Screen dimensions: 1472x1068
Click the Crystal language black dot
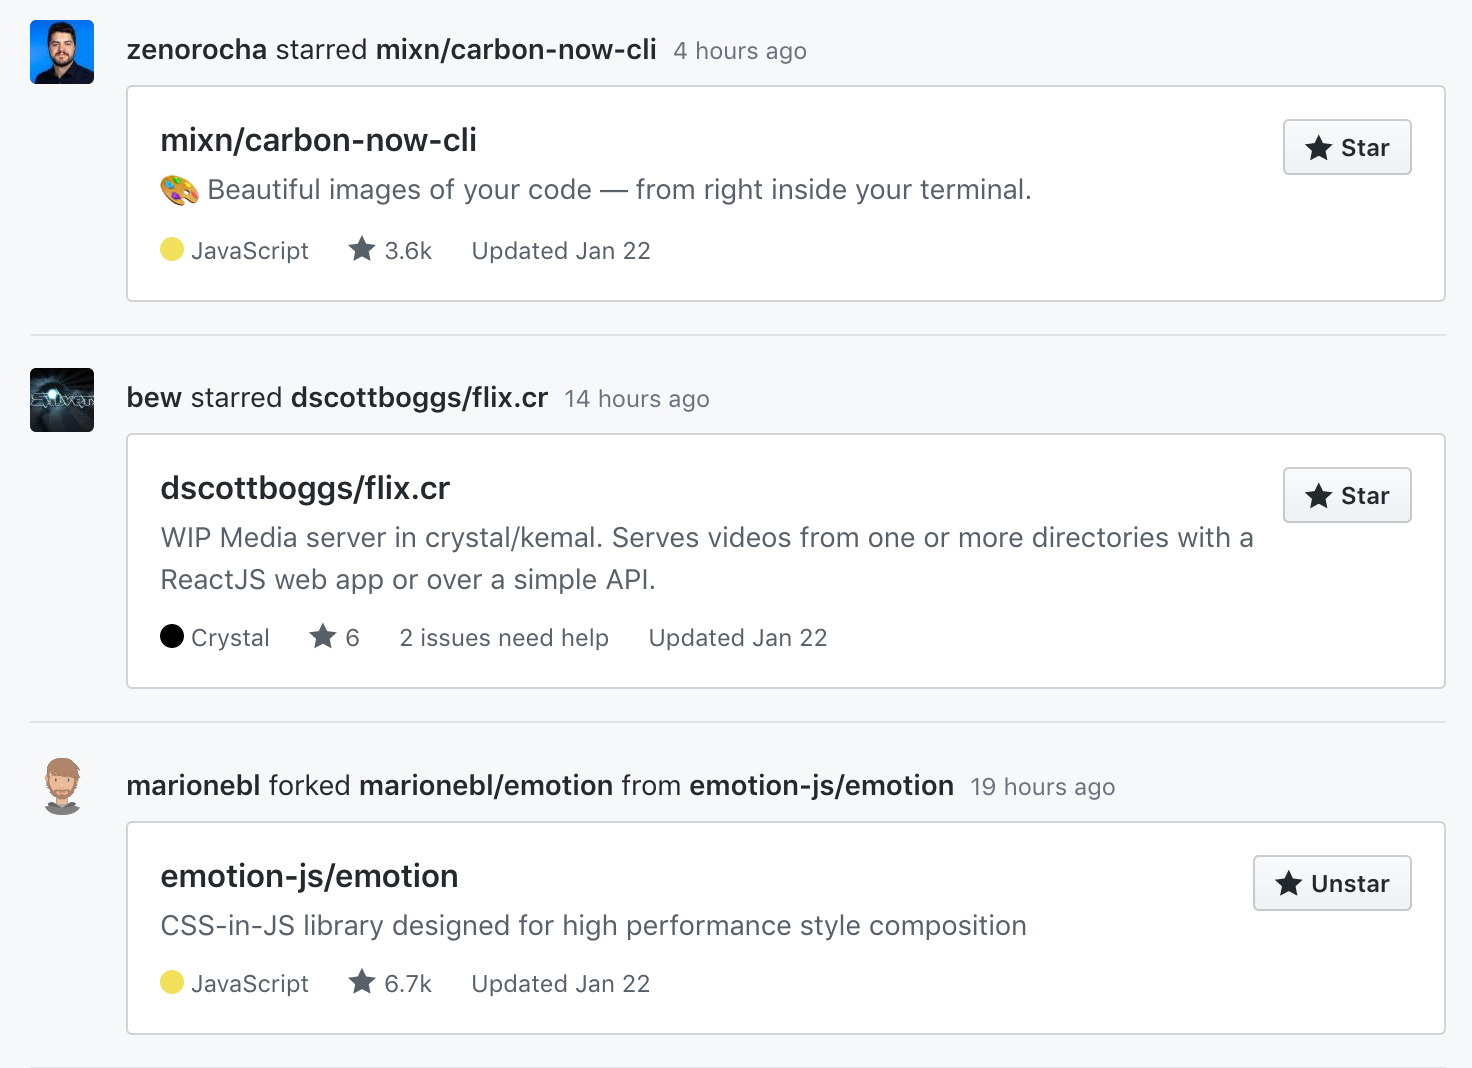coord(172,636)
